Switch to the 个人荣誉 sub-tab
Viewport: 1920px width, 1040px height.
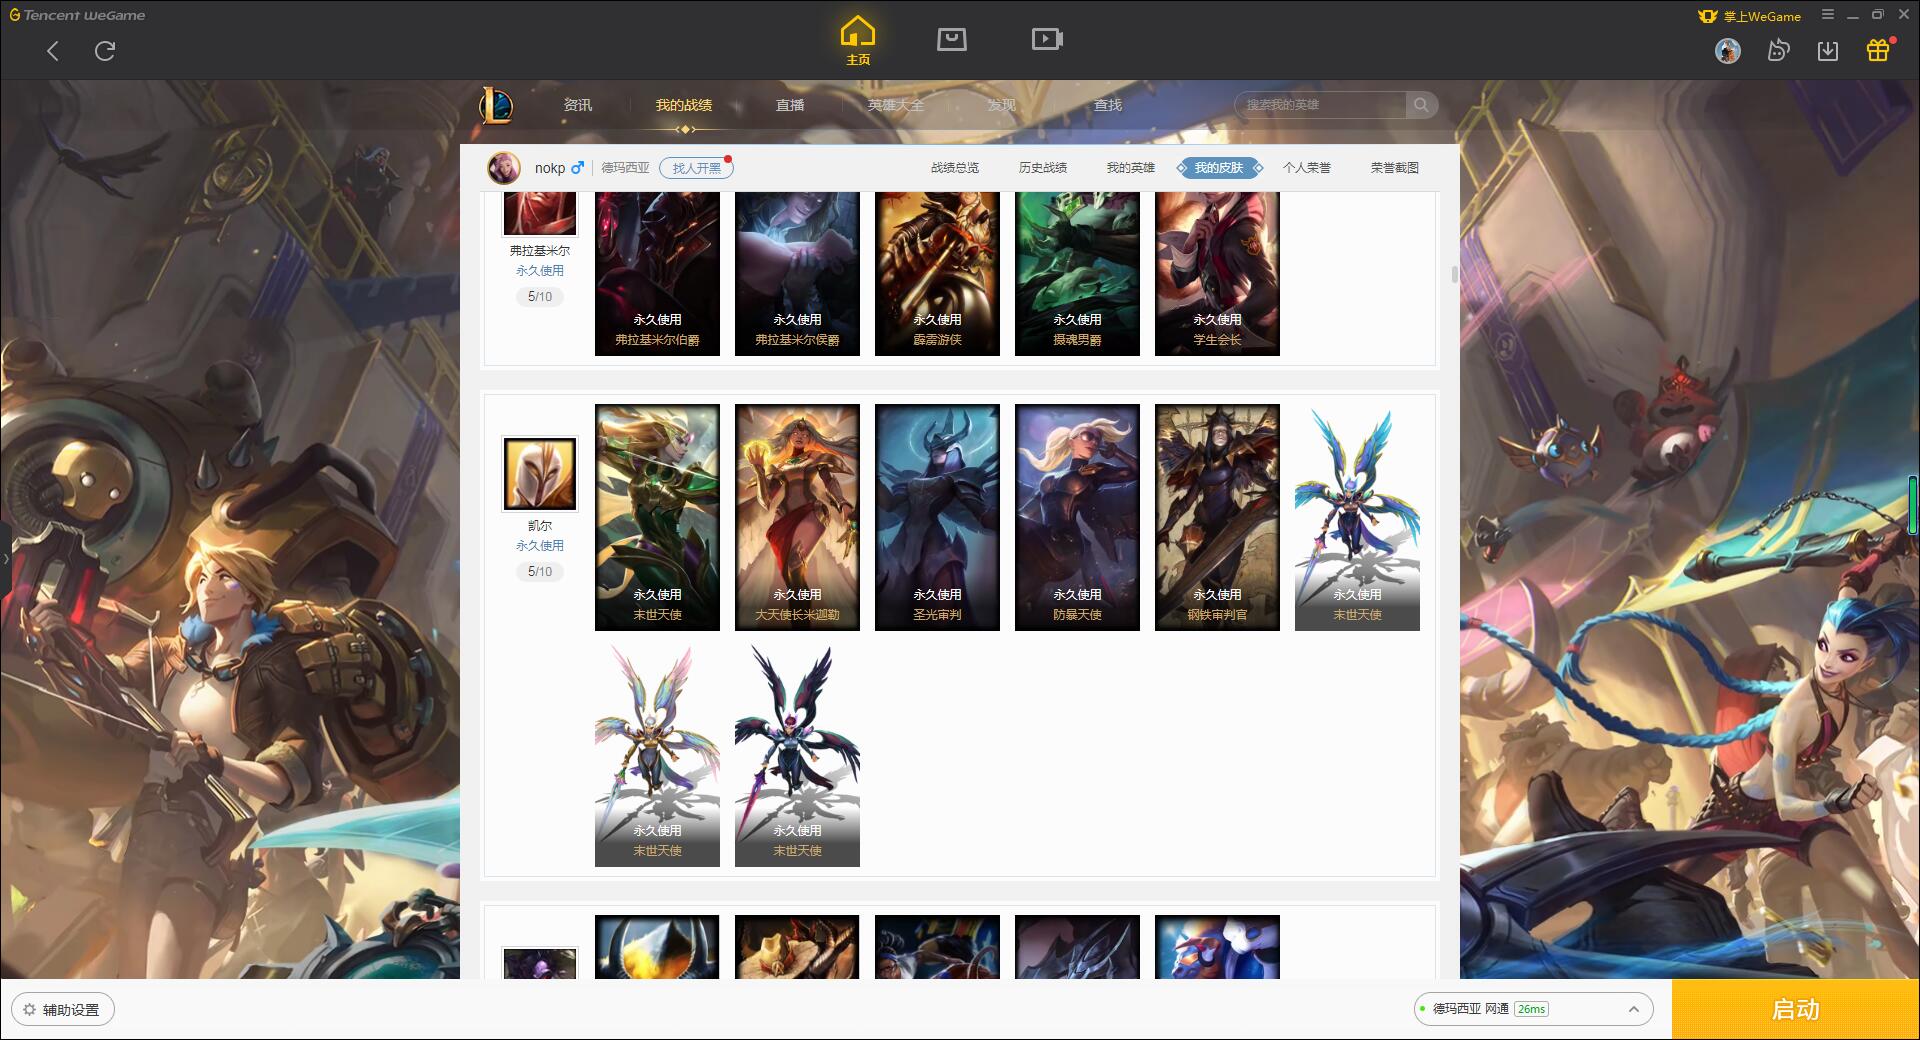pos(1307,168)
